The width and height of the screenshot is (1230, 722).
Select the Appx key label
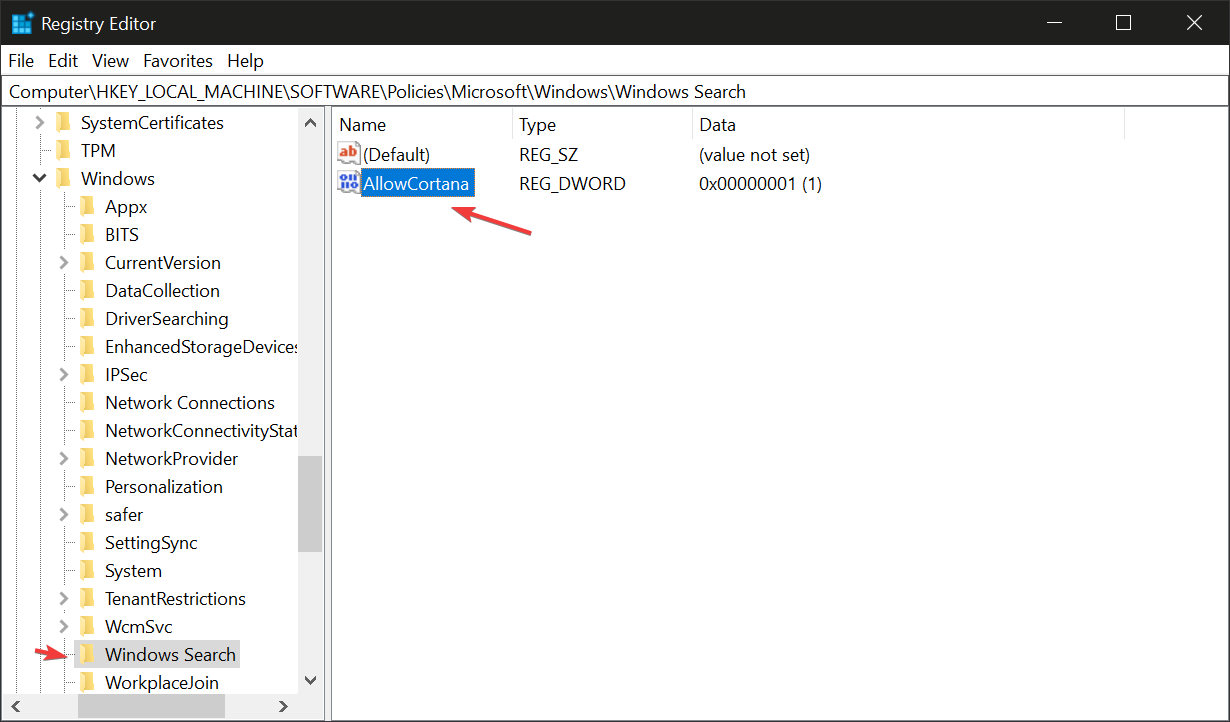[x=126, y=207]
